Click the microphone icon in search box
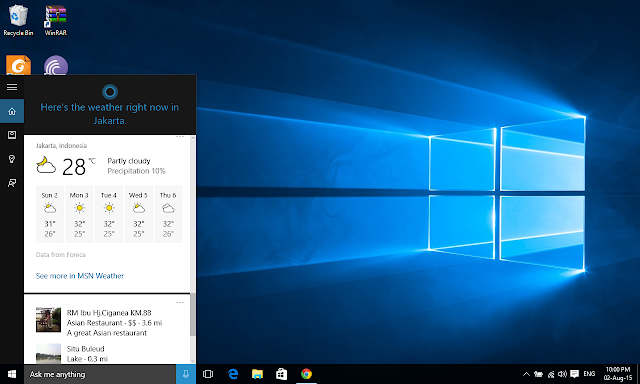 coord(186,374)
